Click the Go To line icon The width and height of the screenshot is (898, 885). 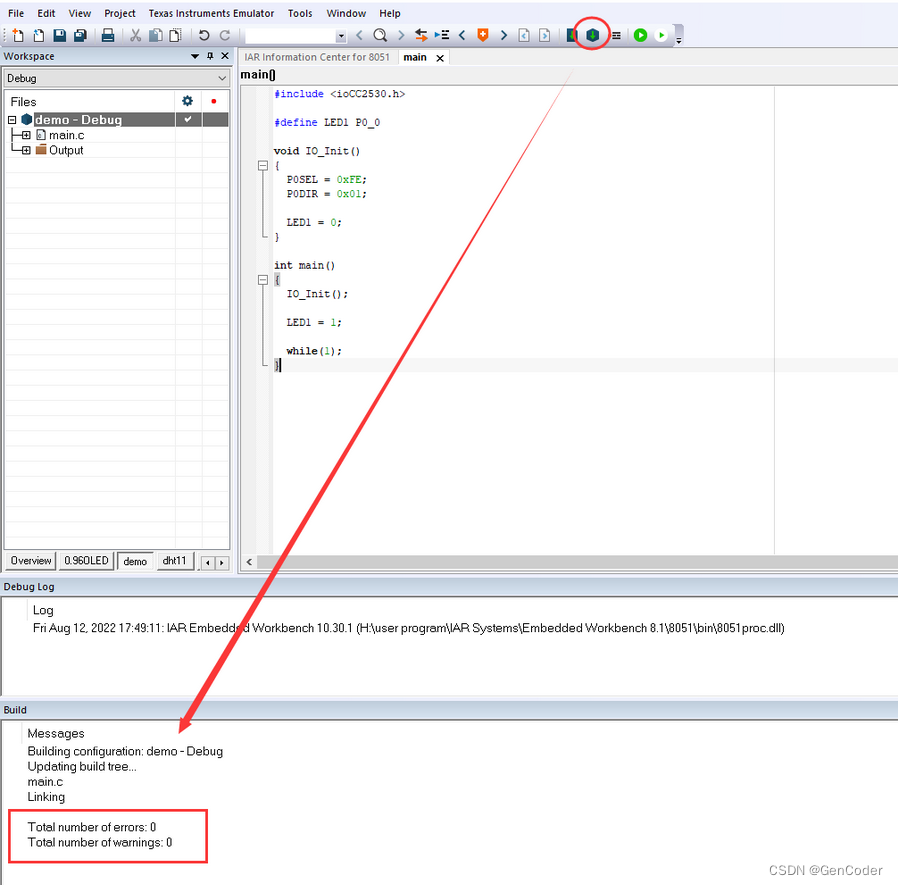[x=442, y=36]
